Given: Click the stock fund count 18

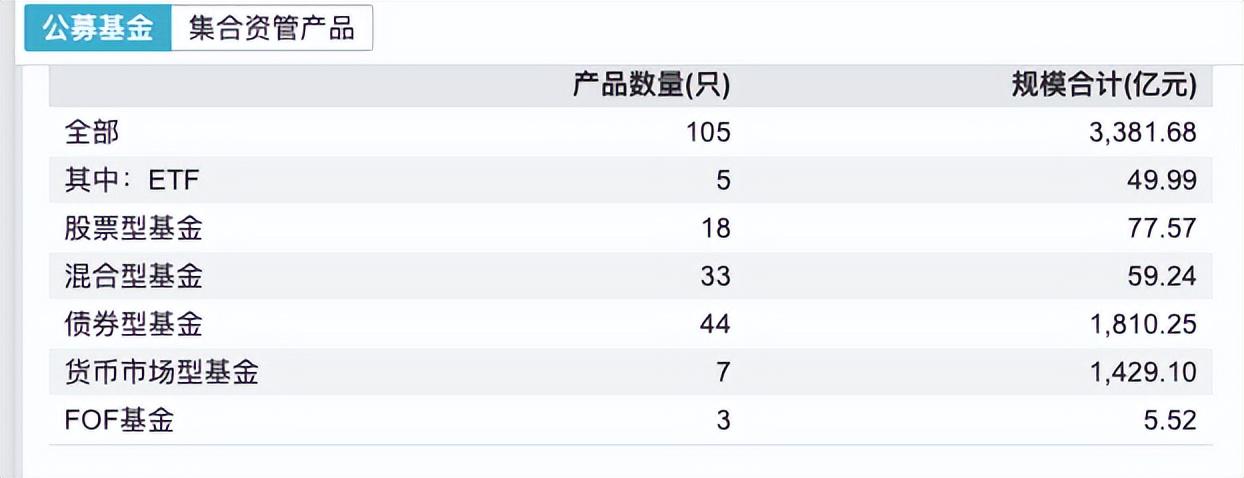Looking at the screenshot, I should (x=716, y=228).
